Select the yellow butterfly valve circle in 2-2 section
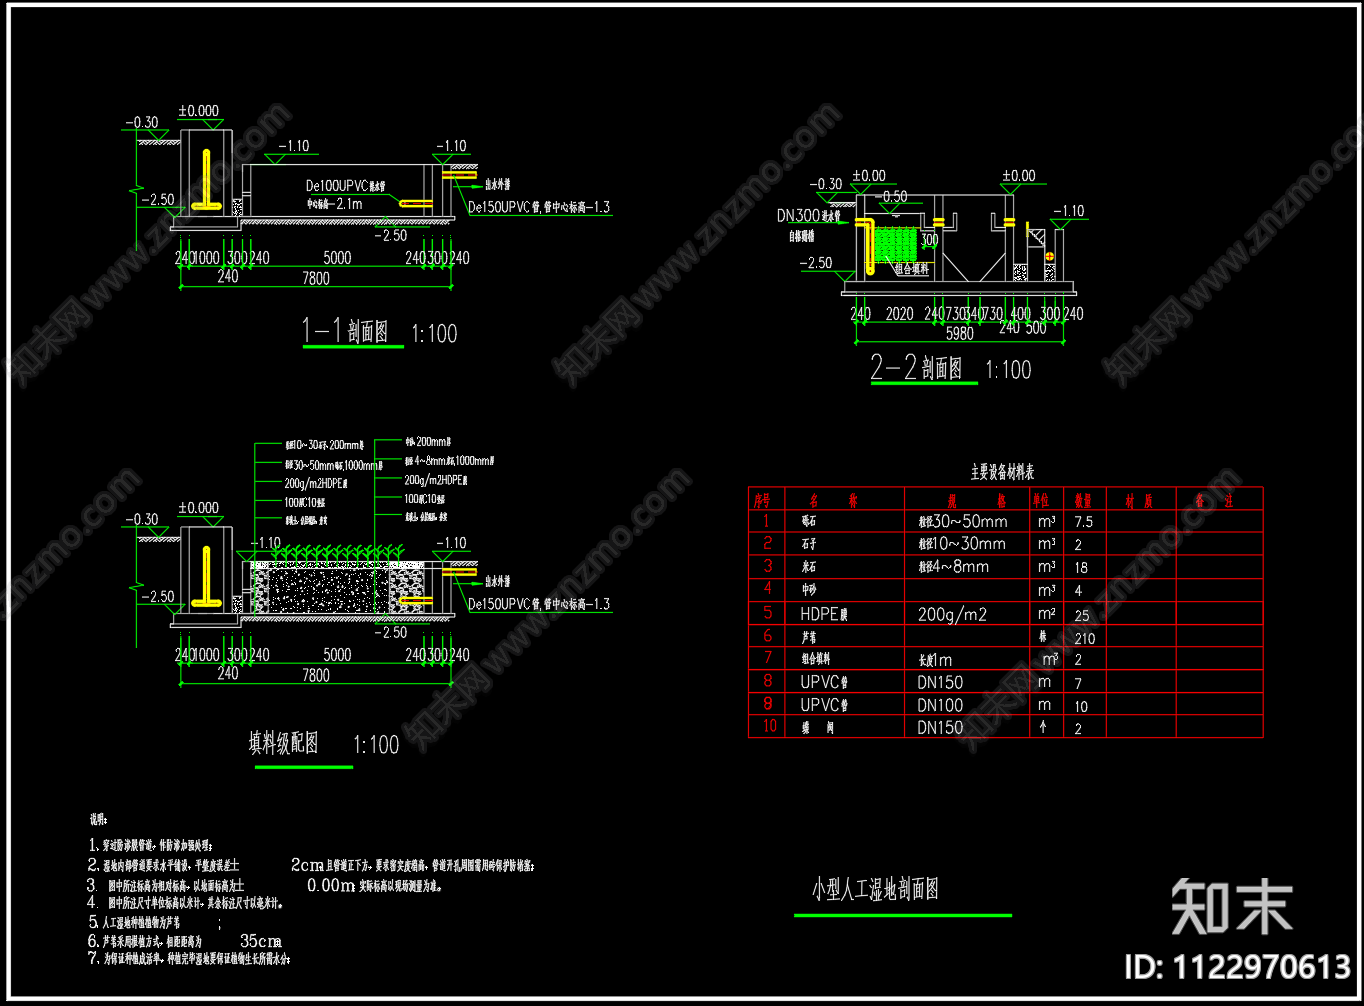 (x=1049, y=257)
